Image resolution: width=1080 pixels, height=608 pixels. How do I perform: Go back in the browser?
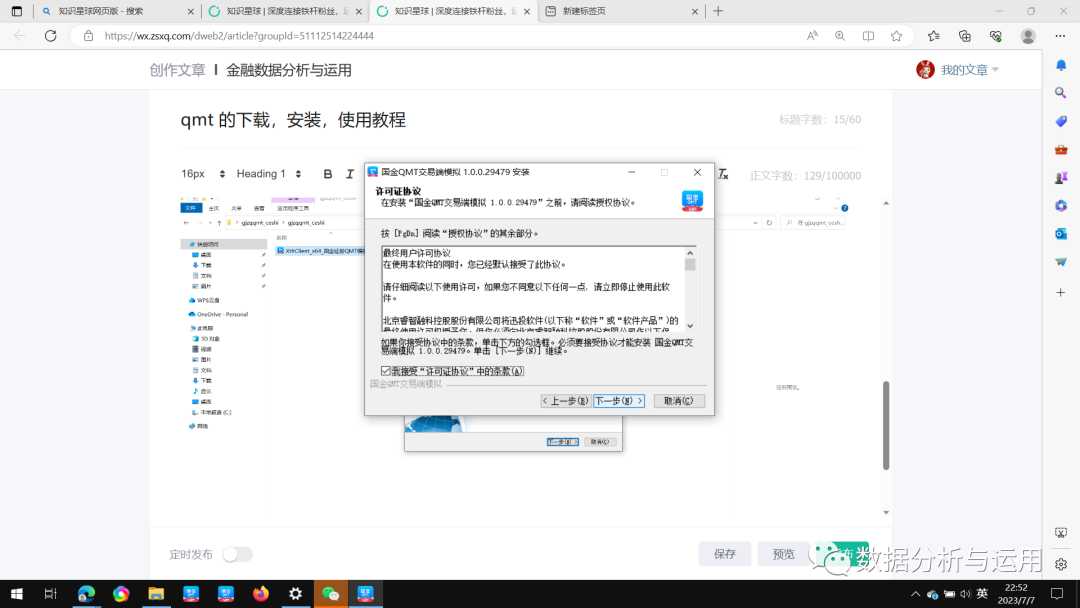[19, 36]
